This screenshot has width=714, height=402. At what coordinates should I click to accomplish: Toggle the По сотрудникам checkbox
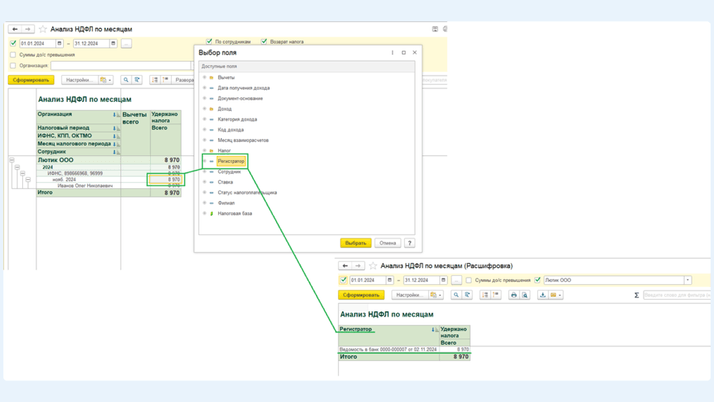click(x=208, y=42)
